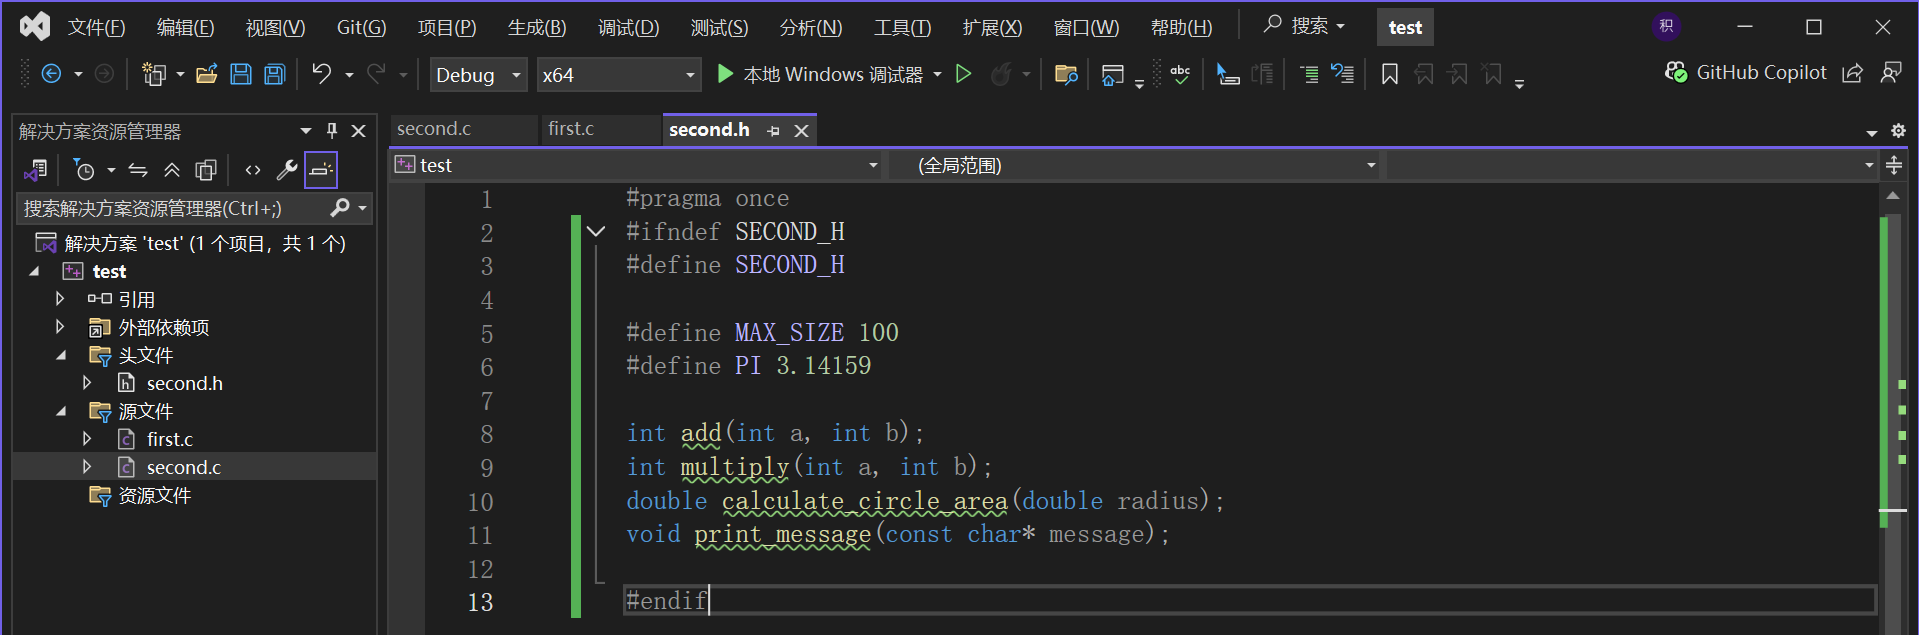Click the browser window home icon

coord(1112,74)
